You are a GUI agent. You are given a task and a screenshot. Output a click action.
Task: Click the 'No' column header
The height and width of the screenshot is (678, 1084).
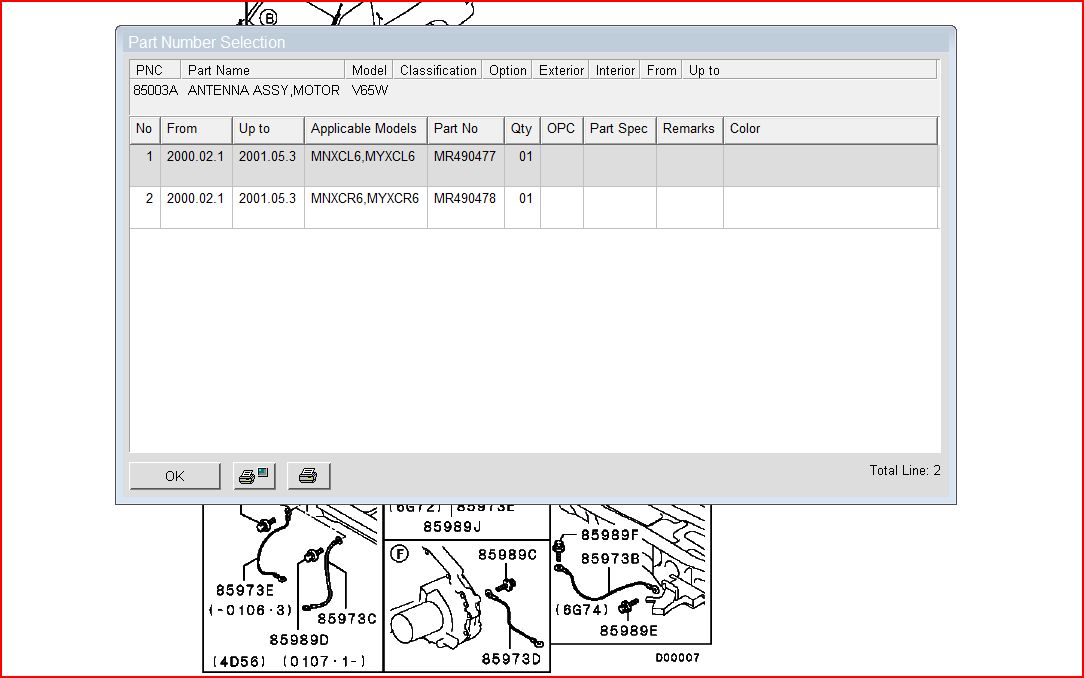tap(145, 129)
